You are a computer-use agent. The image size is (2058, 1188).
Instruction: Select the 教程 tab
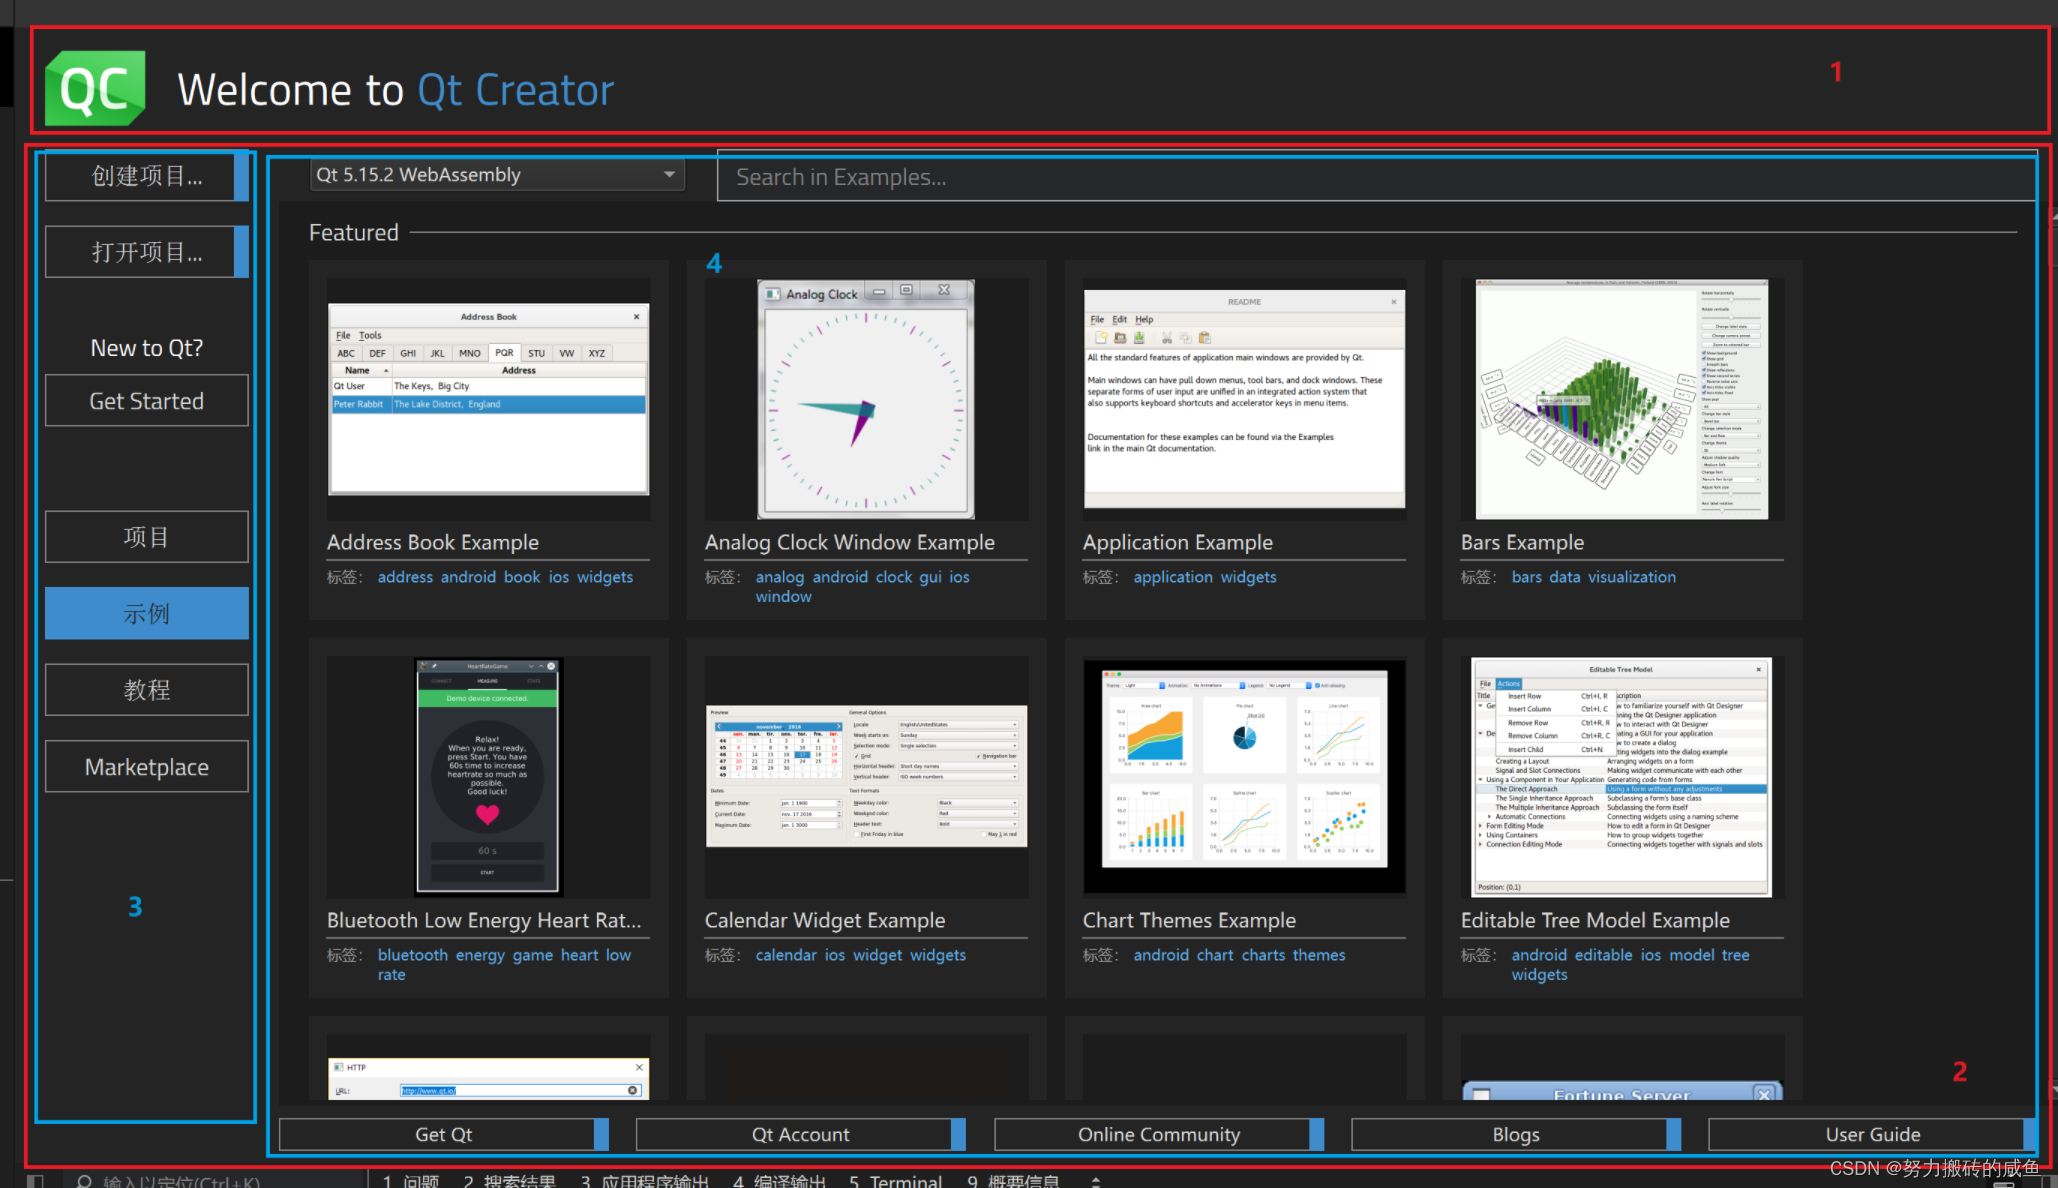pos(147,690)
